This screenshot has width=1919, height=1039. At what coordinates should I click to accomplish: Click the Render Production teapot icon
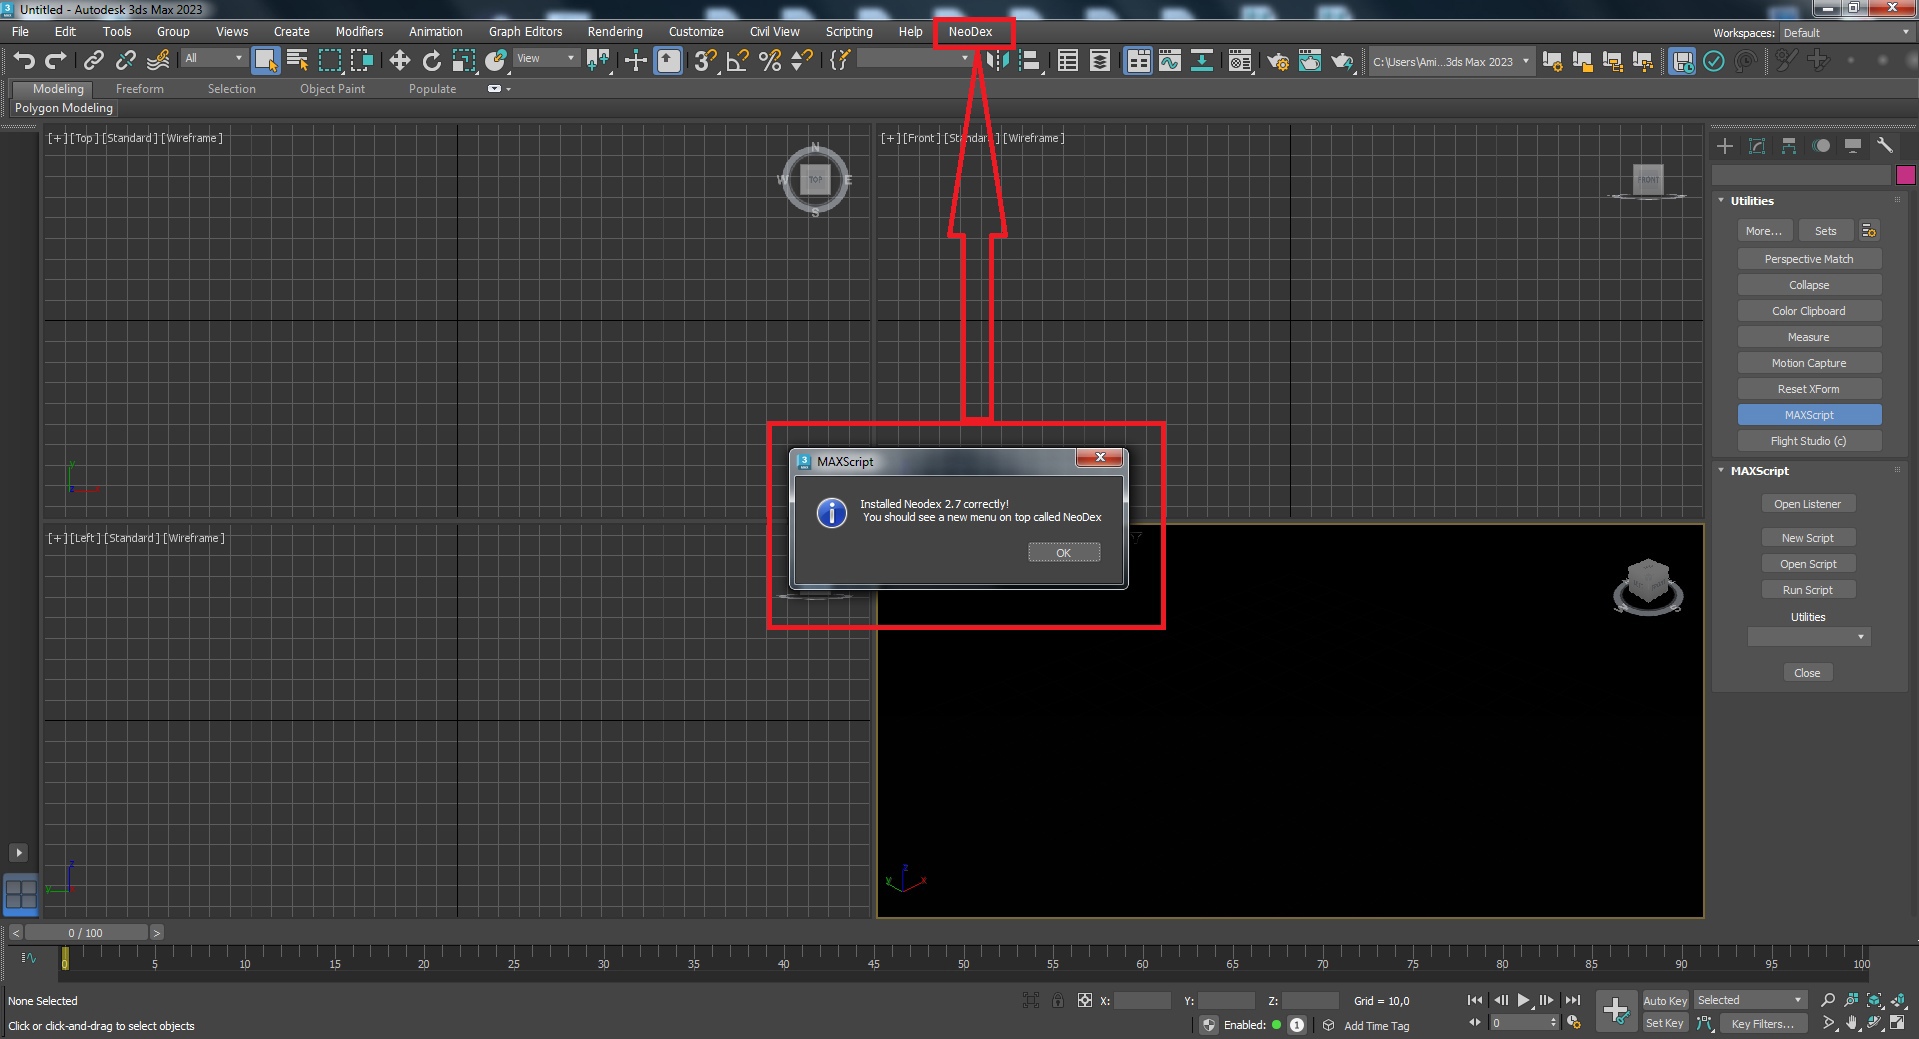[x=1342, y=61]
